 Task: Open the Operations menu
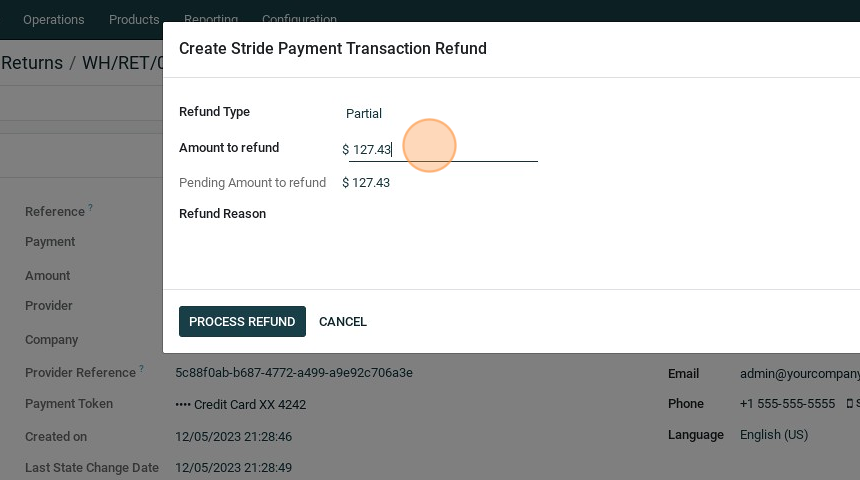[53, 20]
